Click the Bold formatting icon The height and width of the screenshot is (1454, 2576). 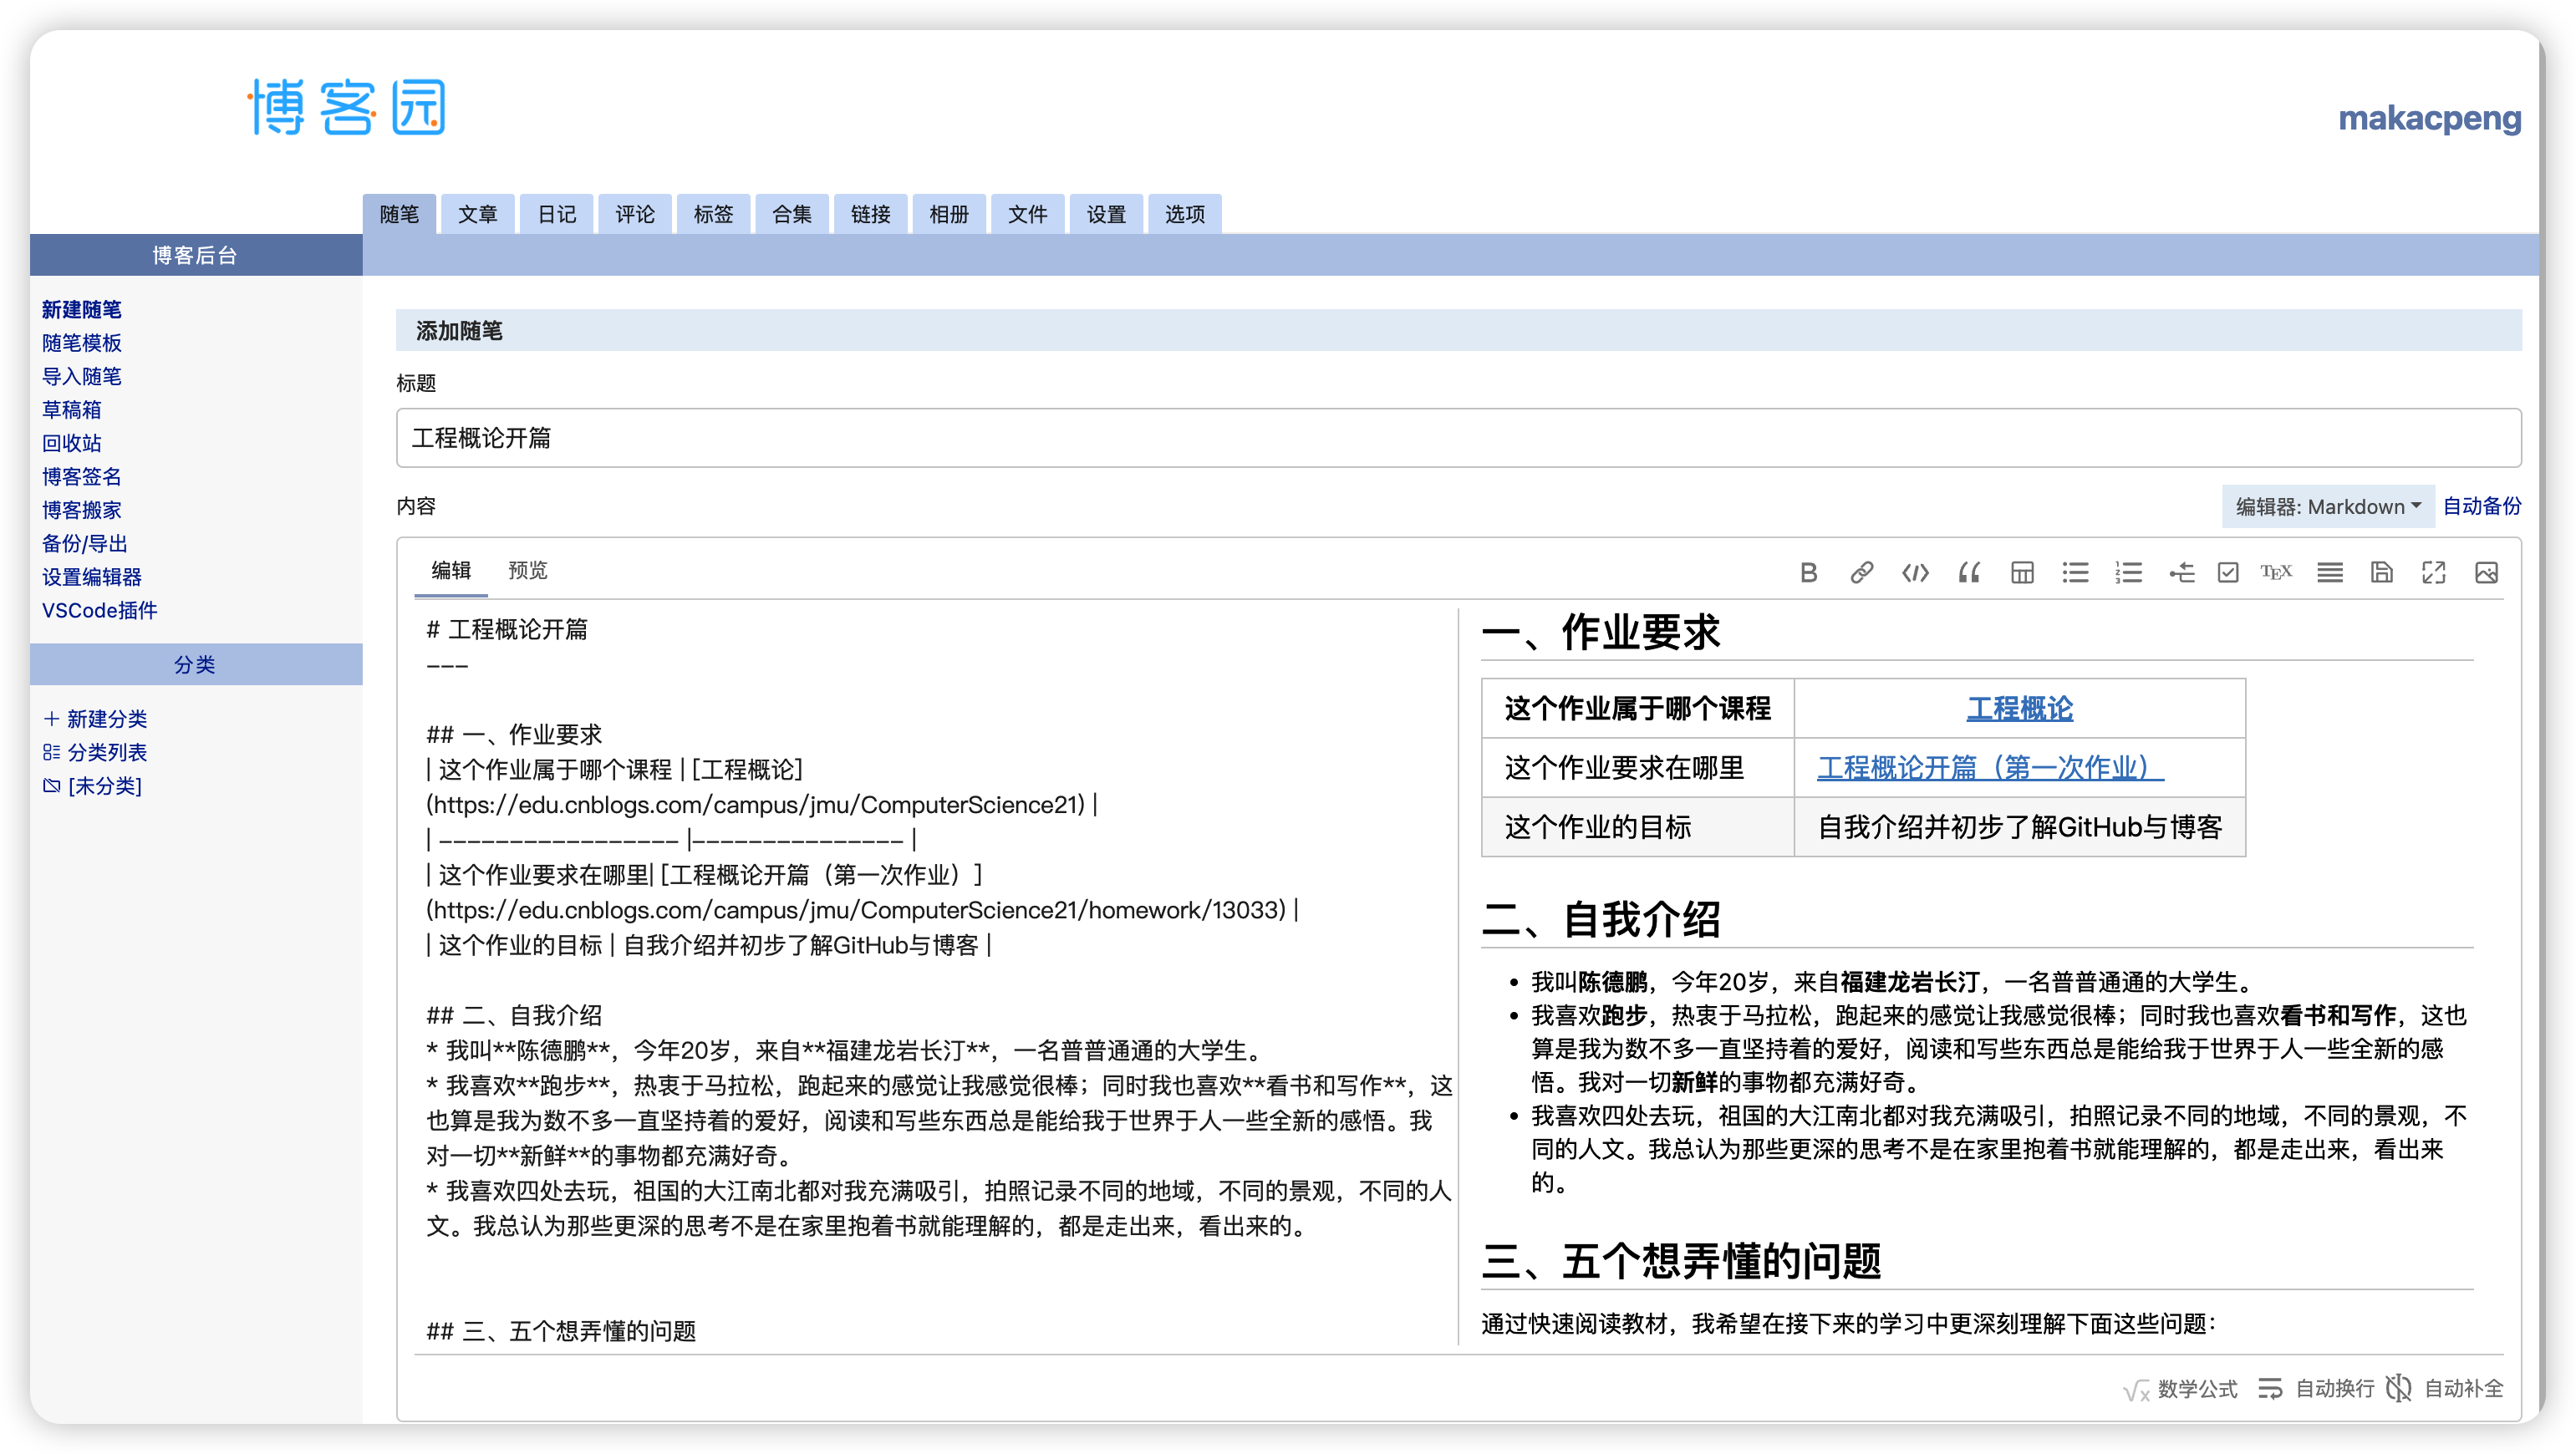click(x=1808, y=572)
